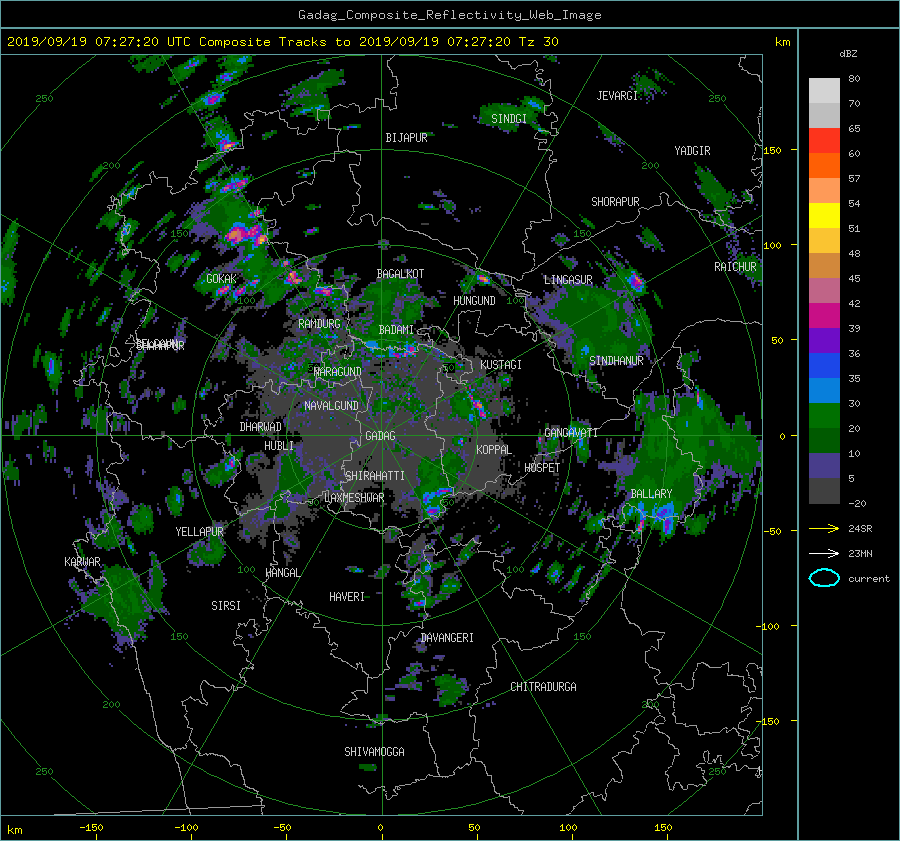The height and width of the screenshot is (841, 900).
Task: Click the white 70 dBZ color swatch
Action: pyautogui.click(x=824, y=91)
